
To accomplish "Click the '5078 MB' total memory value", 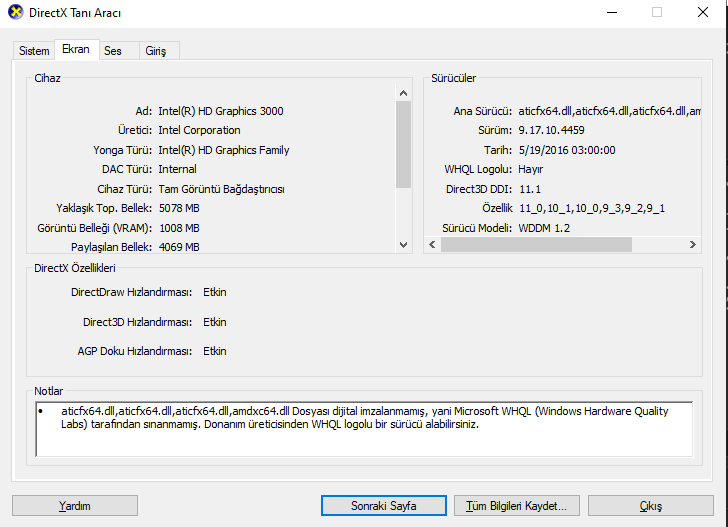I will [179, 208].
